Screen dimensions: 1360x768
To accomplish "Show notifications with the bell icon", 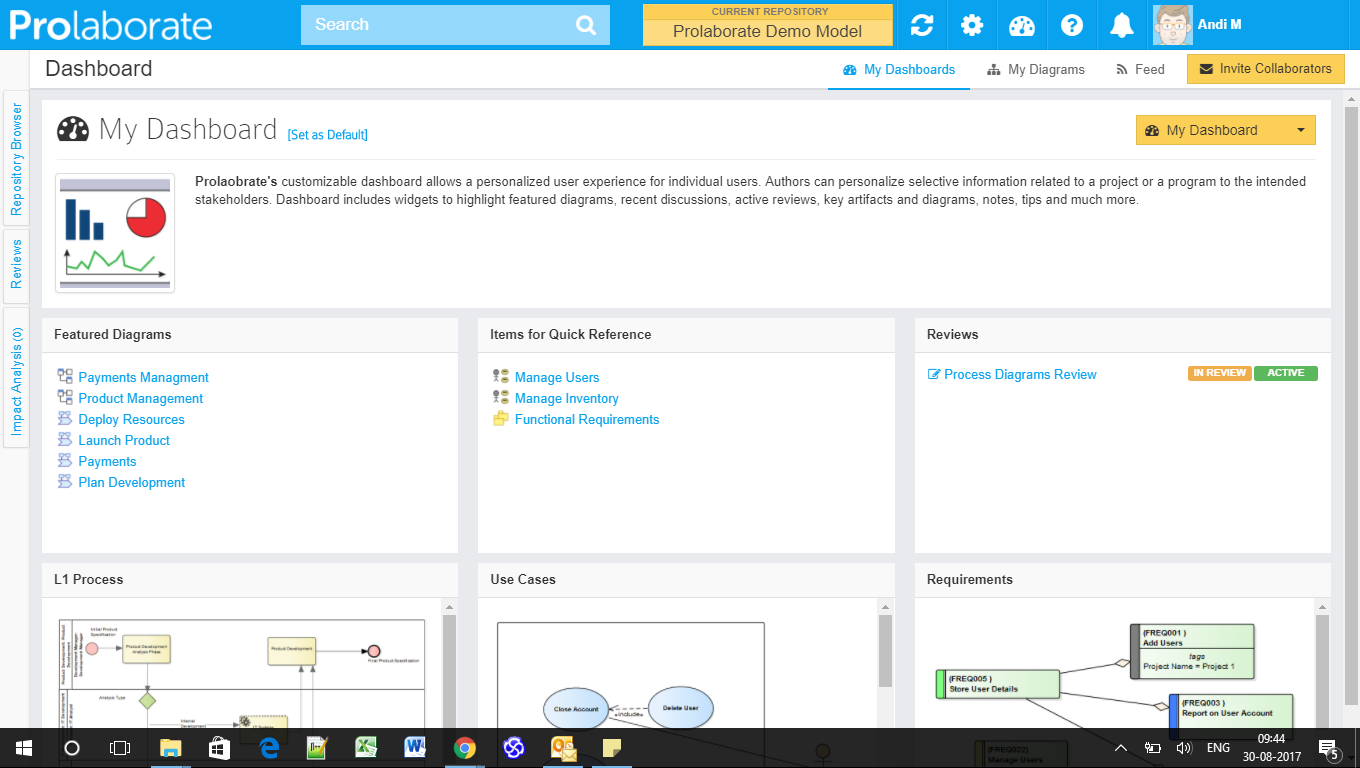I will click(1122, 25).
